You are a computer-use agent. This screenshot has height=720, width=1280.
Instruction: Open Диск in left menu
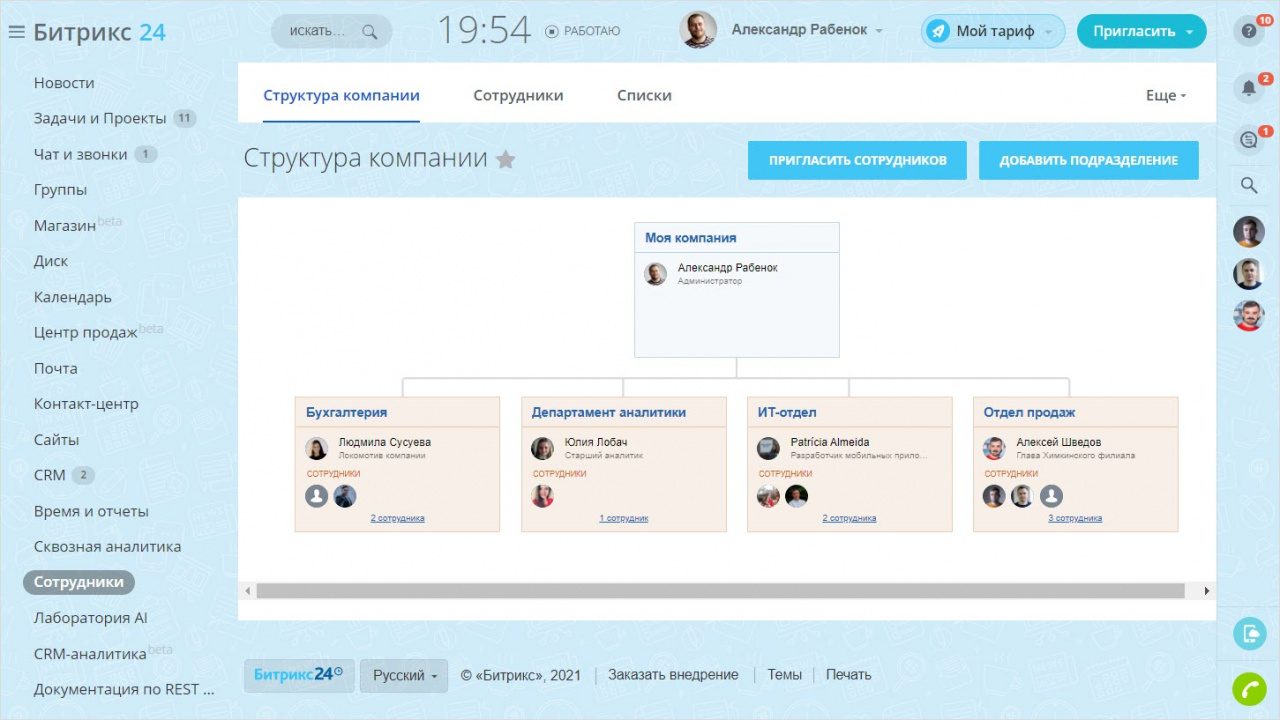pos(51,261)
